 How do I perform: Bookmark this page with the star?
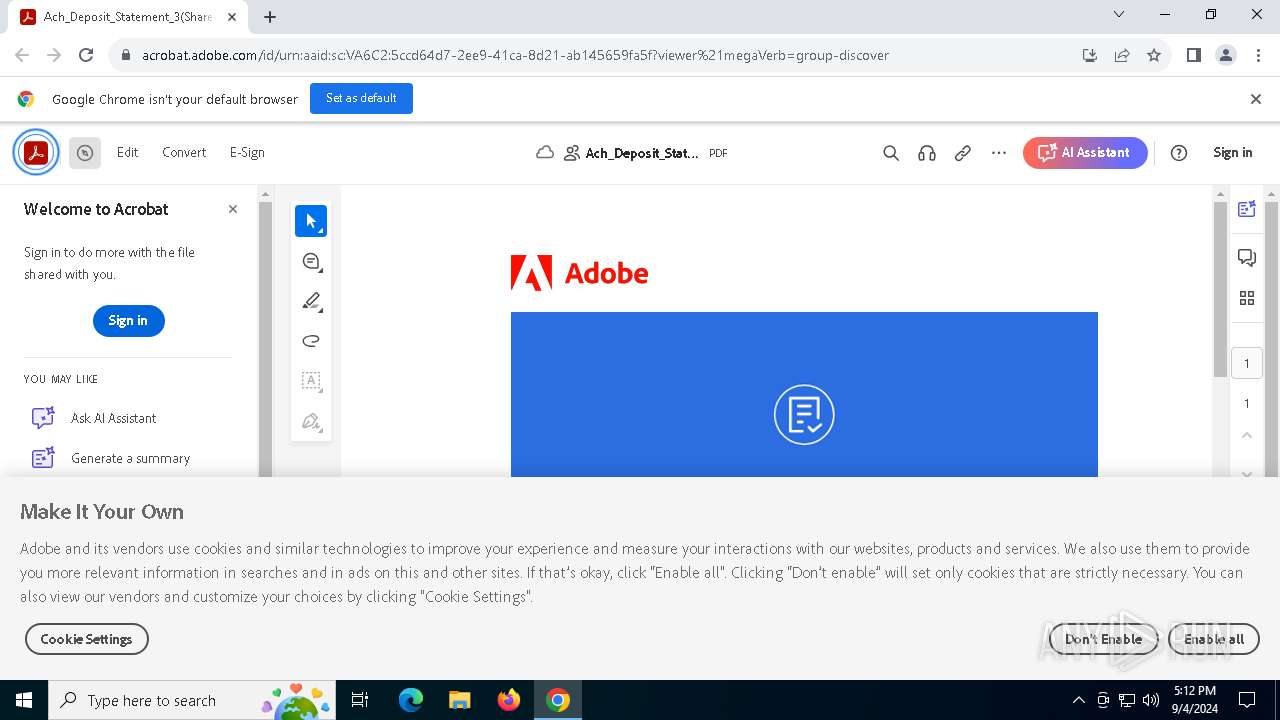tap(1154, 56)
